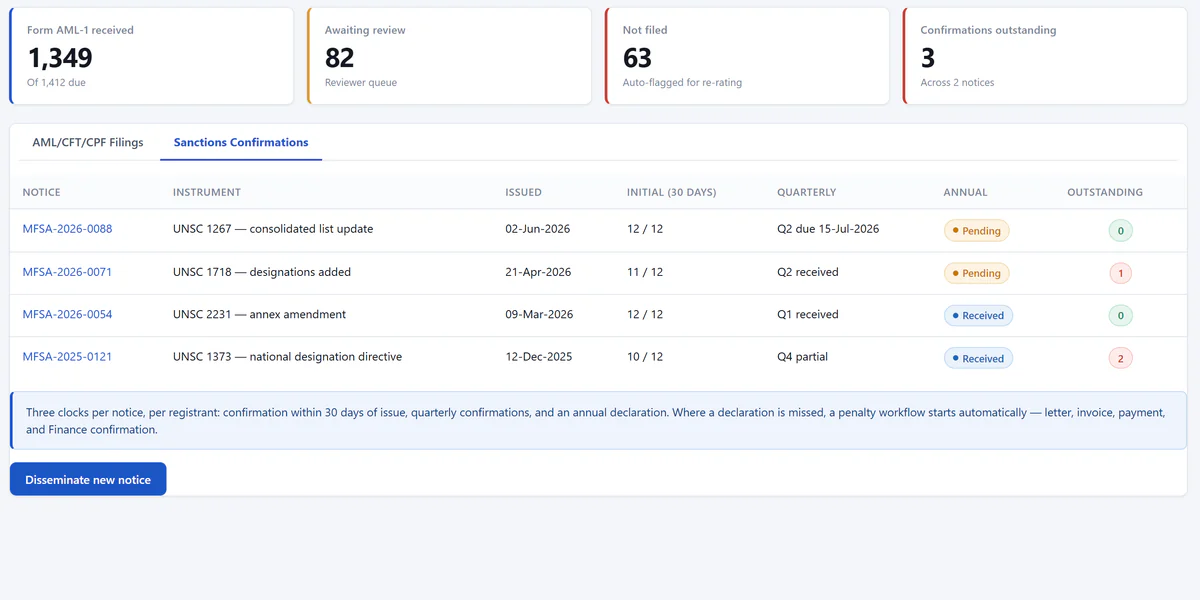The image size is (1200, 600).
Task: Click outstanding count 1 for MFSA-2026-0071
Action: 1120,273
